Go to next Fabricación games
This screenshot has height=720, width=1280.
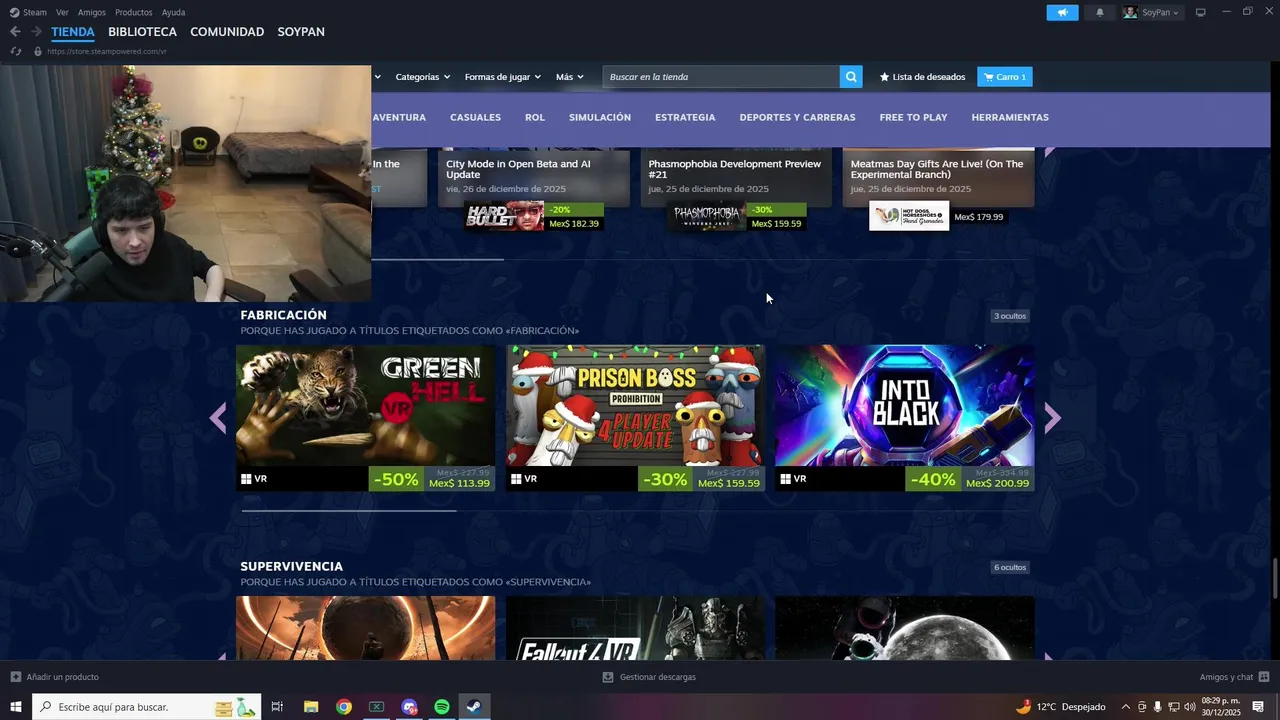click(1052, 418)
